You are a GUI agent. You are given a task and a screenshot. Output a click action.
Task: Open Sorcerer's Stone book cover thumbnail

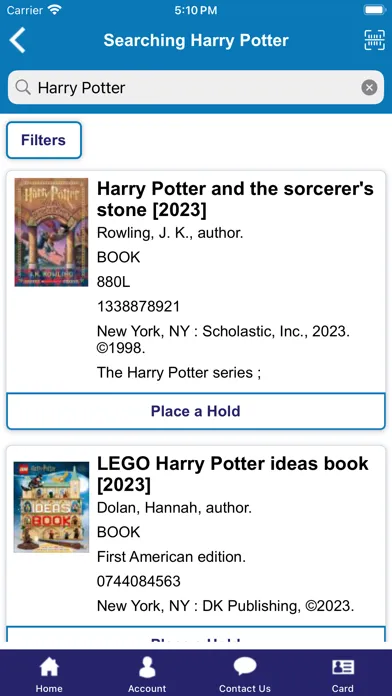pyautogui.click(x=51, y=232)
